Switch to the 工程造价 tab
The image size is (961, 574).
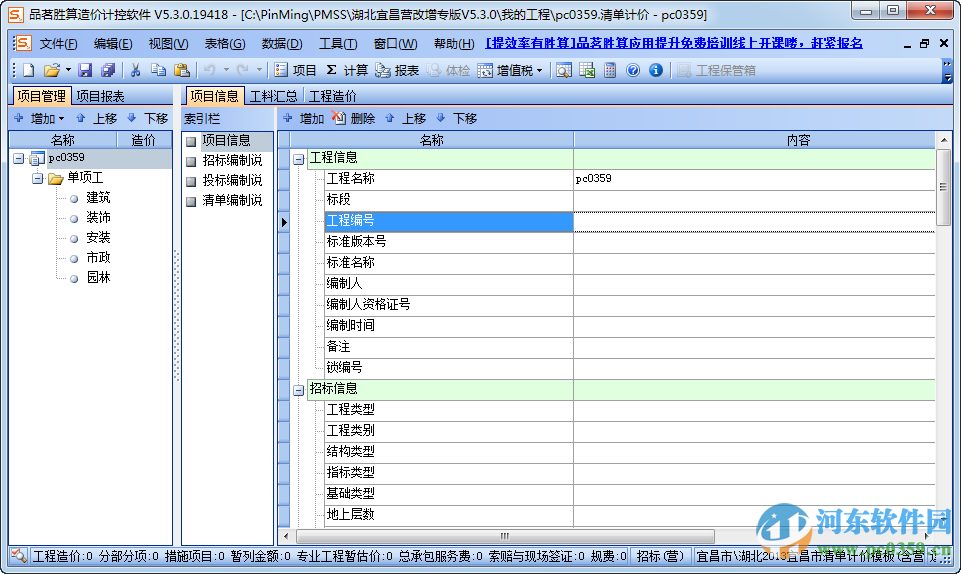click(332, 96)
